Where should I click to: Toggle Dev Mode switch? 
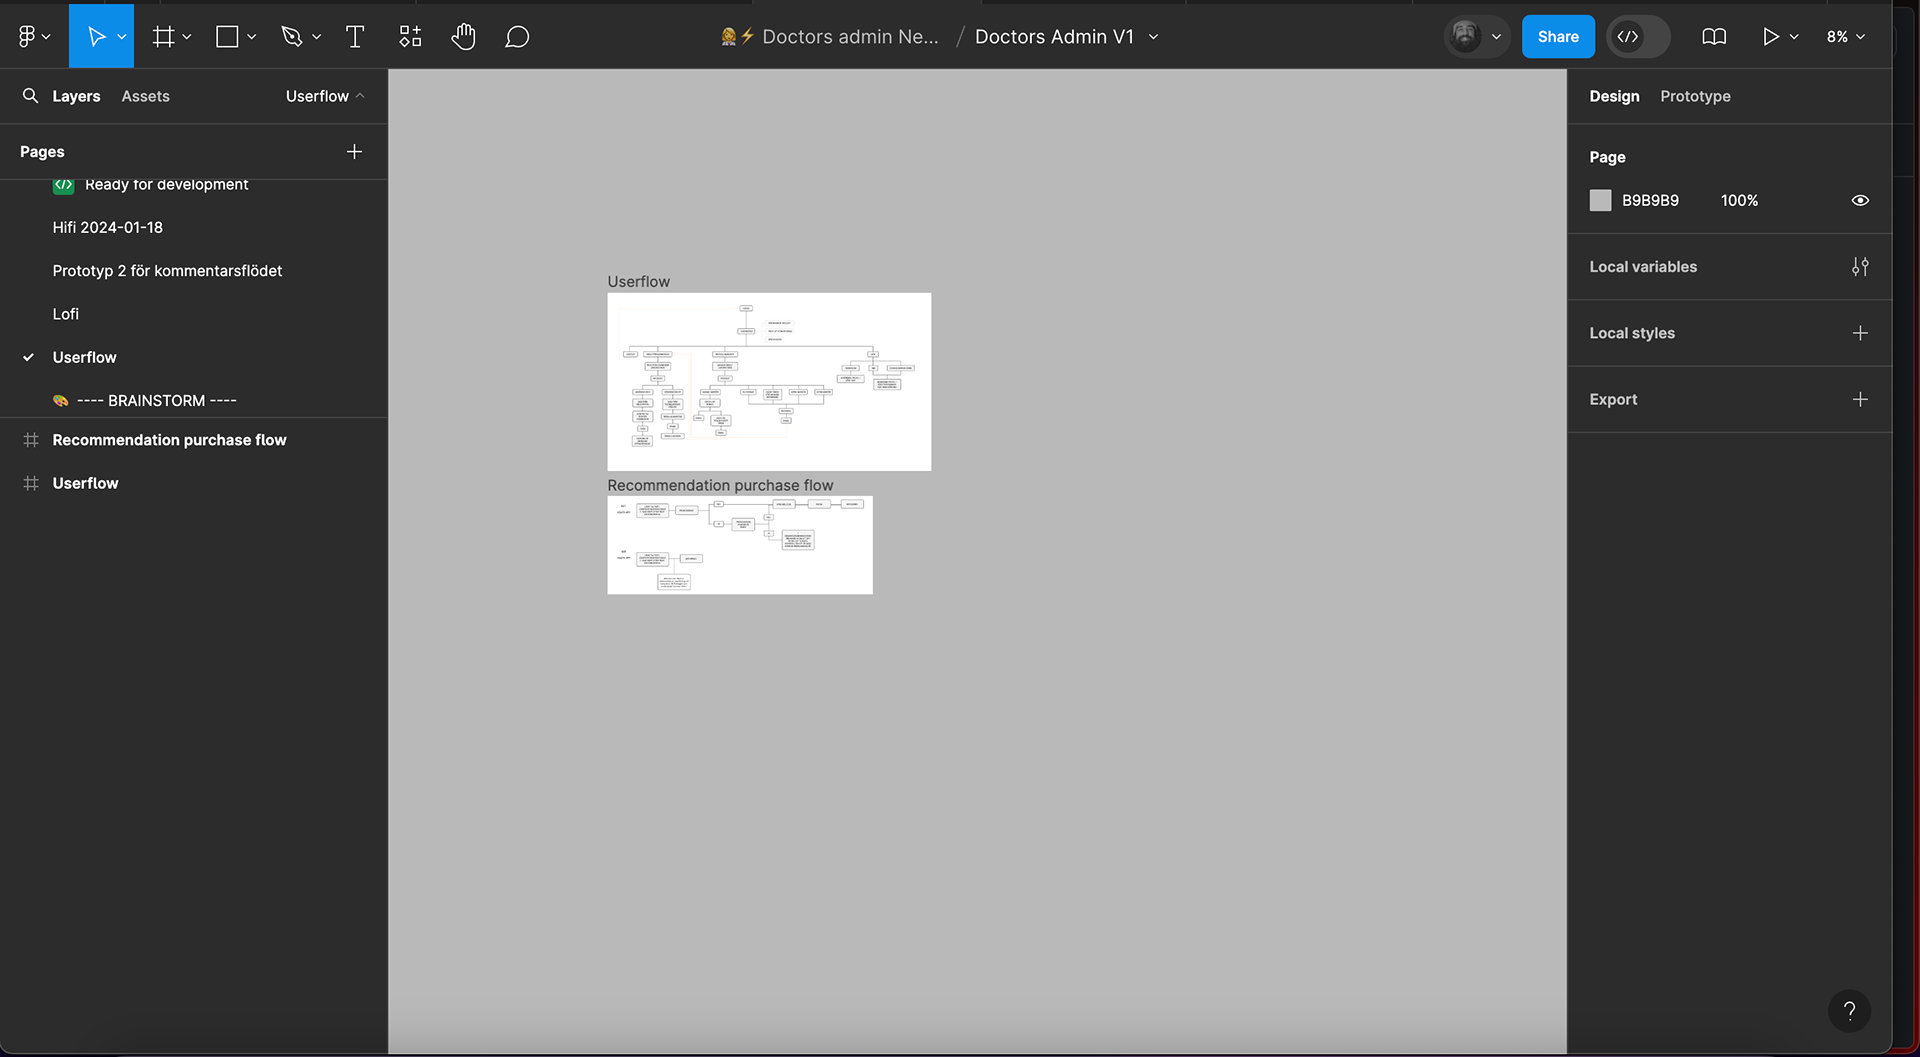pos(1638,37)
